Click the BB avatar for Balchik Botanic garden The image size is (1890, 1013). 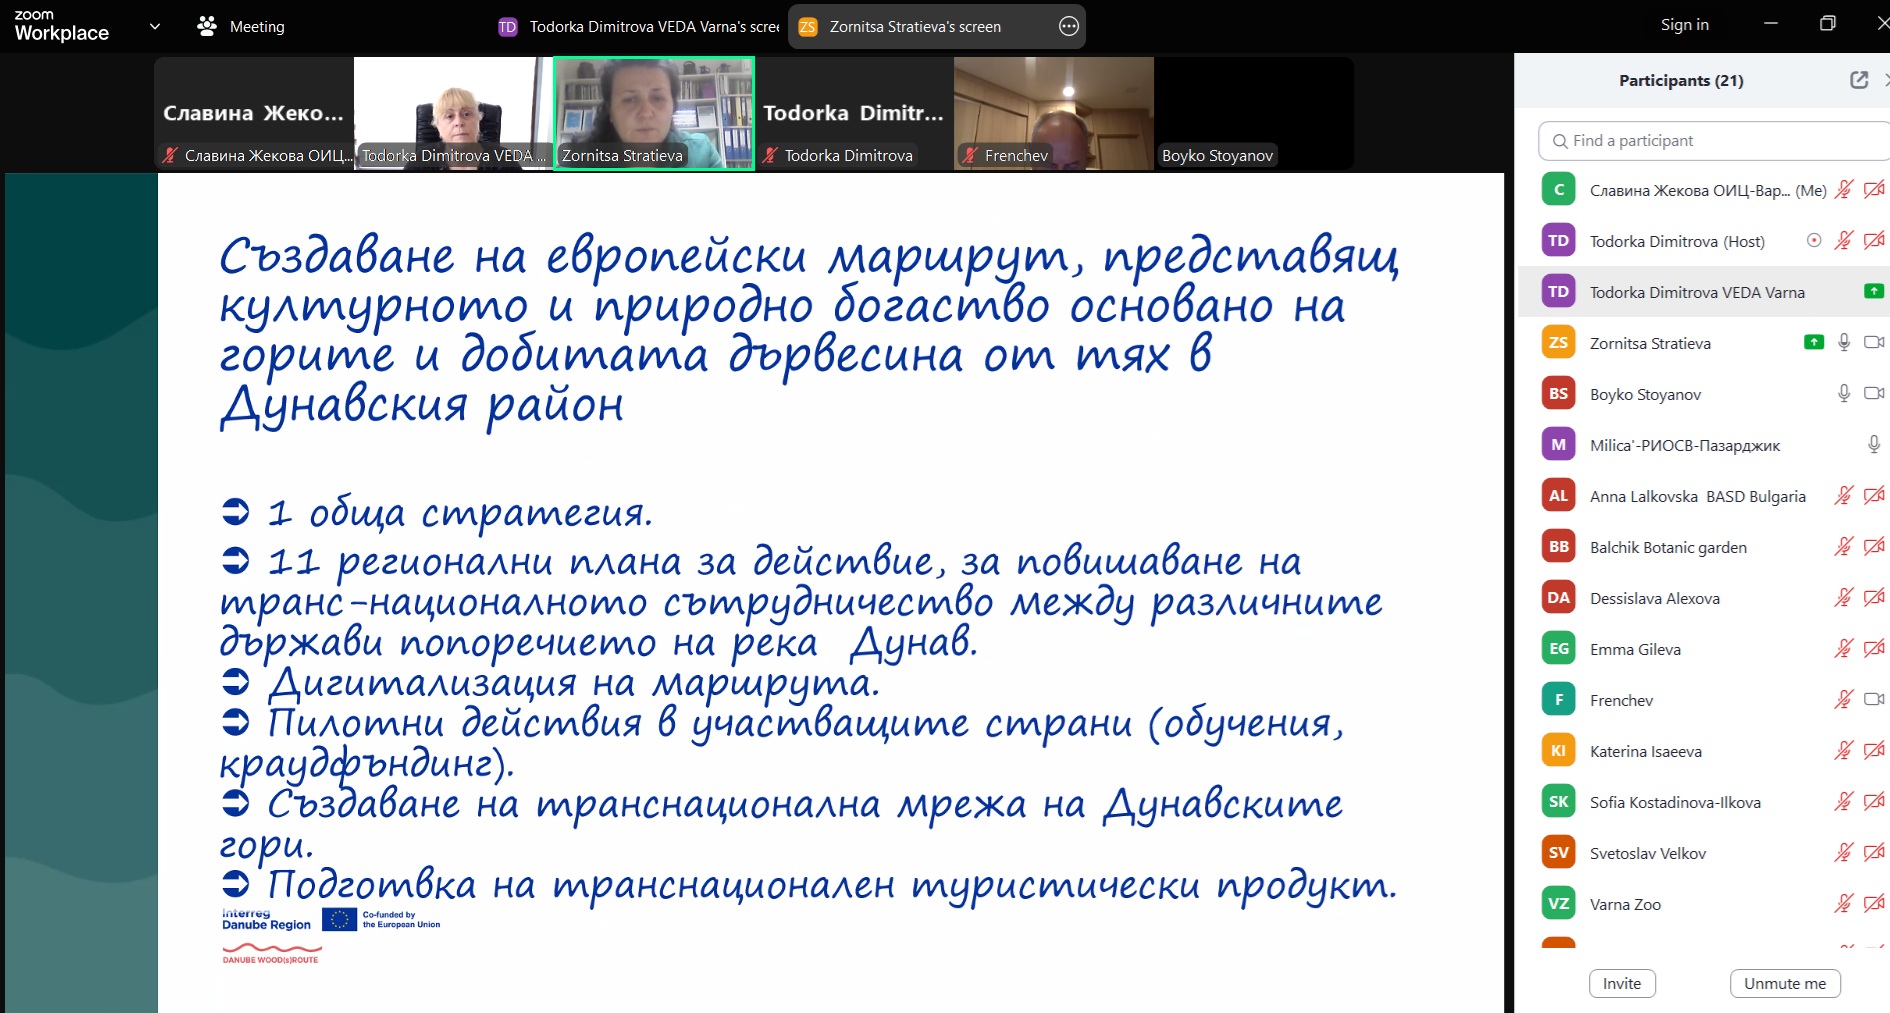(1558, 547)
